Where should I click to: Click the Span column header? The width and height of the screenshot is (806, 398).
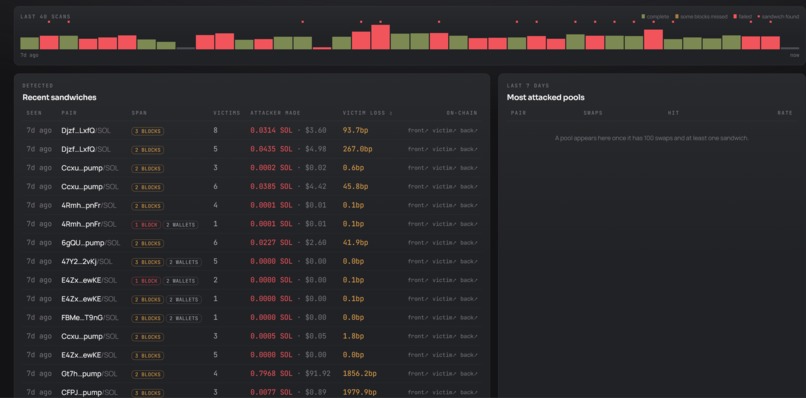(139, 113)
